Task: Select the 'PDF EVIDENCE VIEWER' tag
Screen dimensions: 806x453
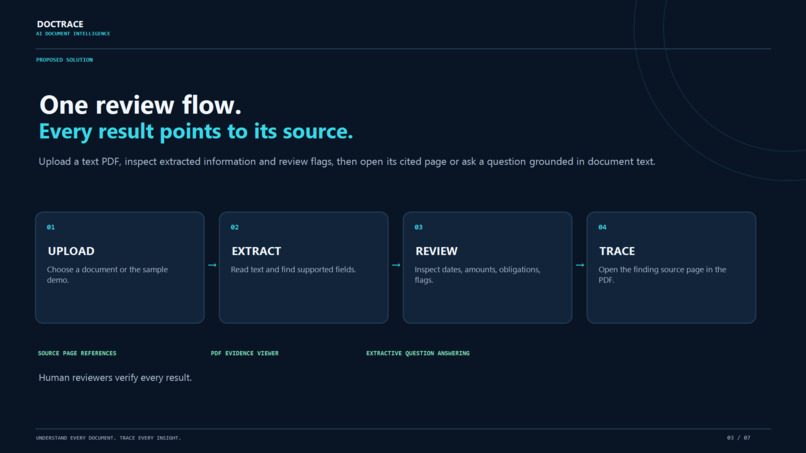Action: click(x=245, y=353)
